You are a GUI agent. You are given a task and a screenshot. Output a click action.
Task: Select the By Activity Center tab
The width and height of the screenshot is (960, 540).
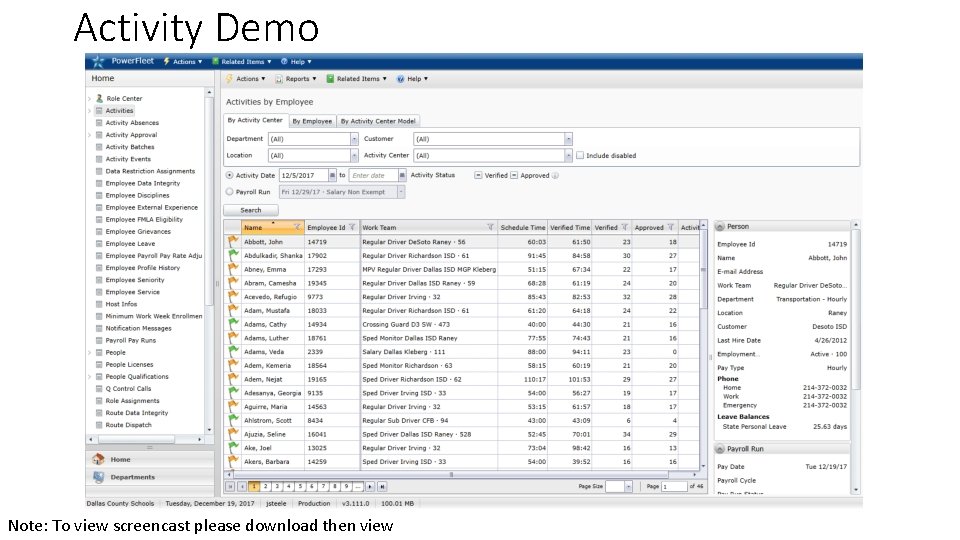[255, 121]
